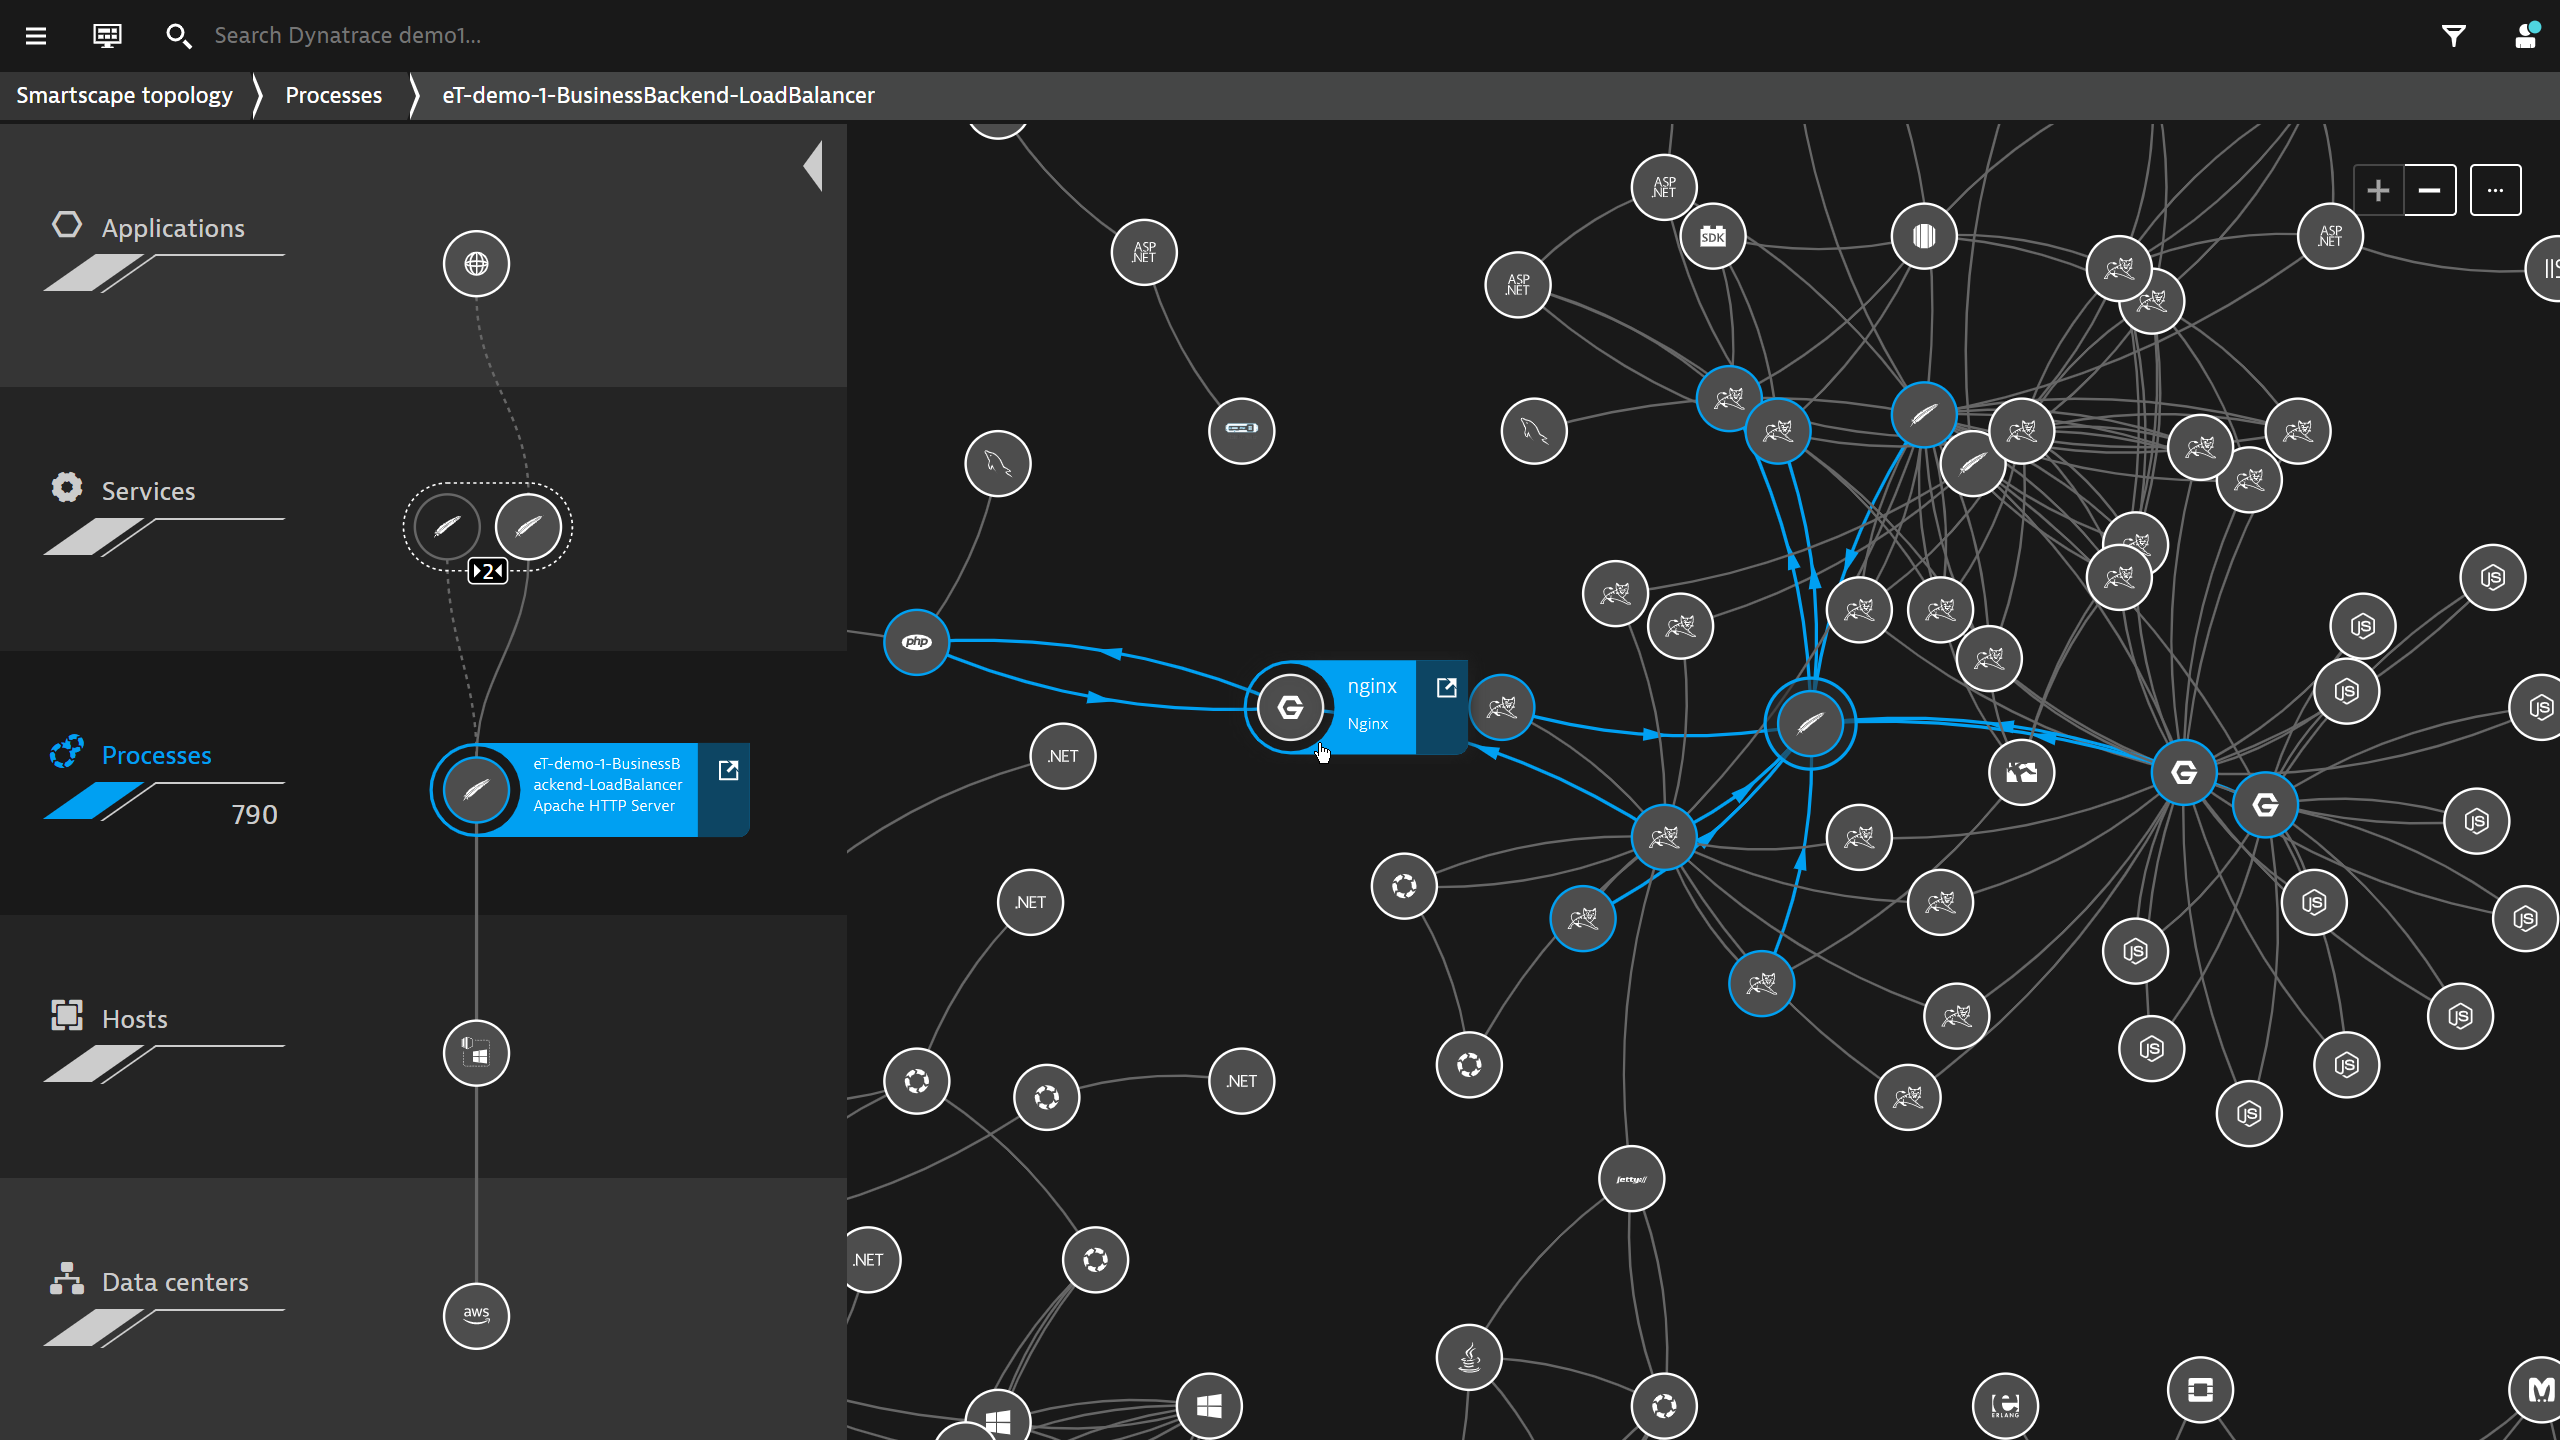
Task: Click the php process node
Action: [916, 642]
